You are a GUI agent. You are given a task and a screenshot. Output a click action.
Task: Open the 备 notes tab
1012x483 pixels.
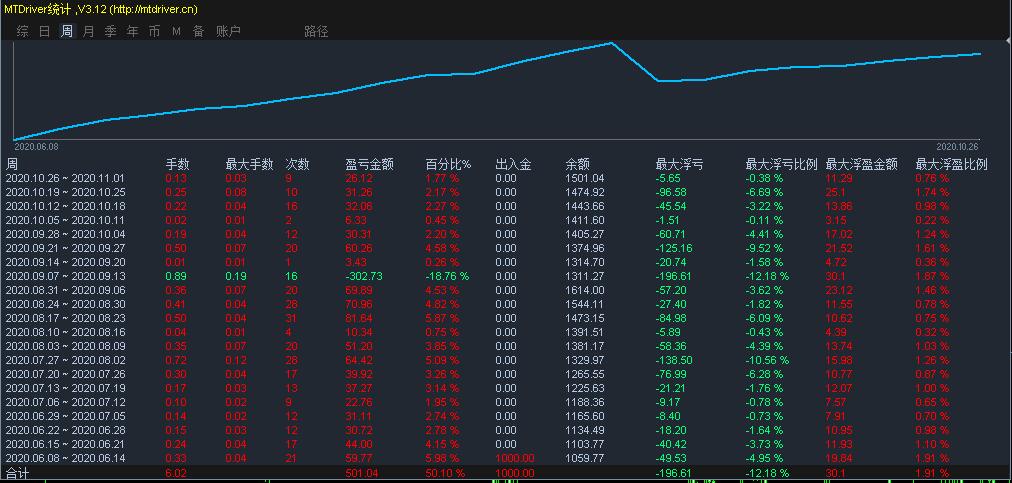click(x=198, y=31)
